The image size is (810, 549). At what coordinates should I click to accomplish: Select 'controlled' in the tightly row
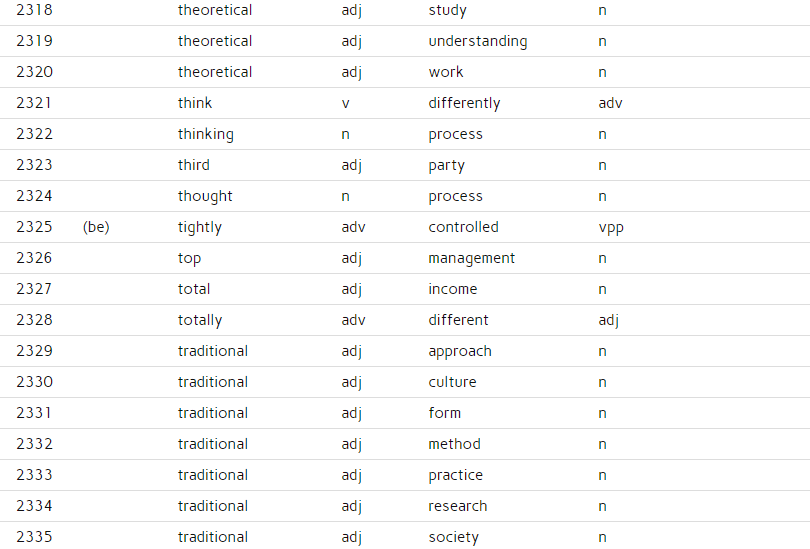coord(463,227)
